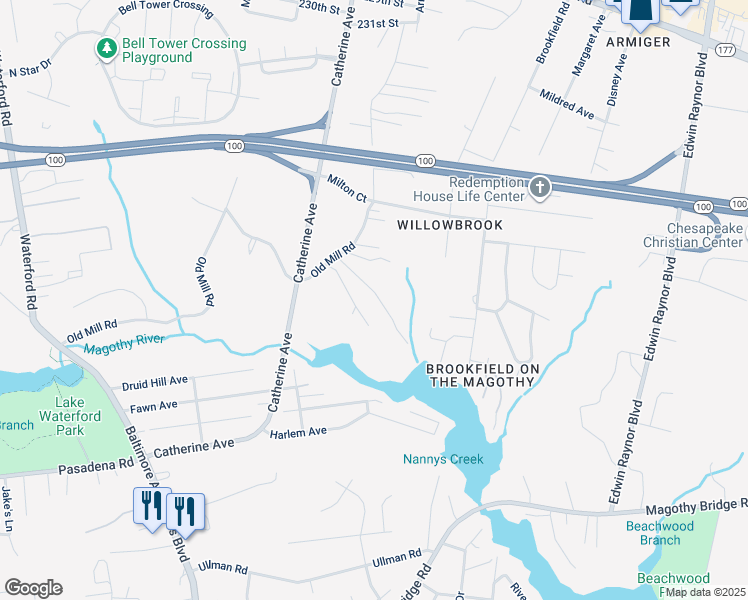Select the Chesapeake Christian Center label
The height and width of the screenshot is (600, 748).
point(693,235)
